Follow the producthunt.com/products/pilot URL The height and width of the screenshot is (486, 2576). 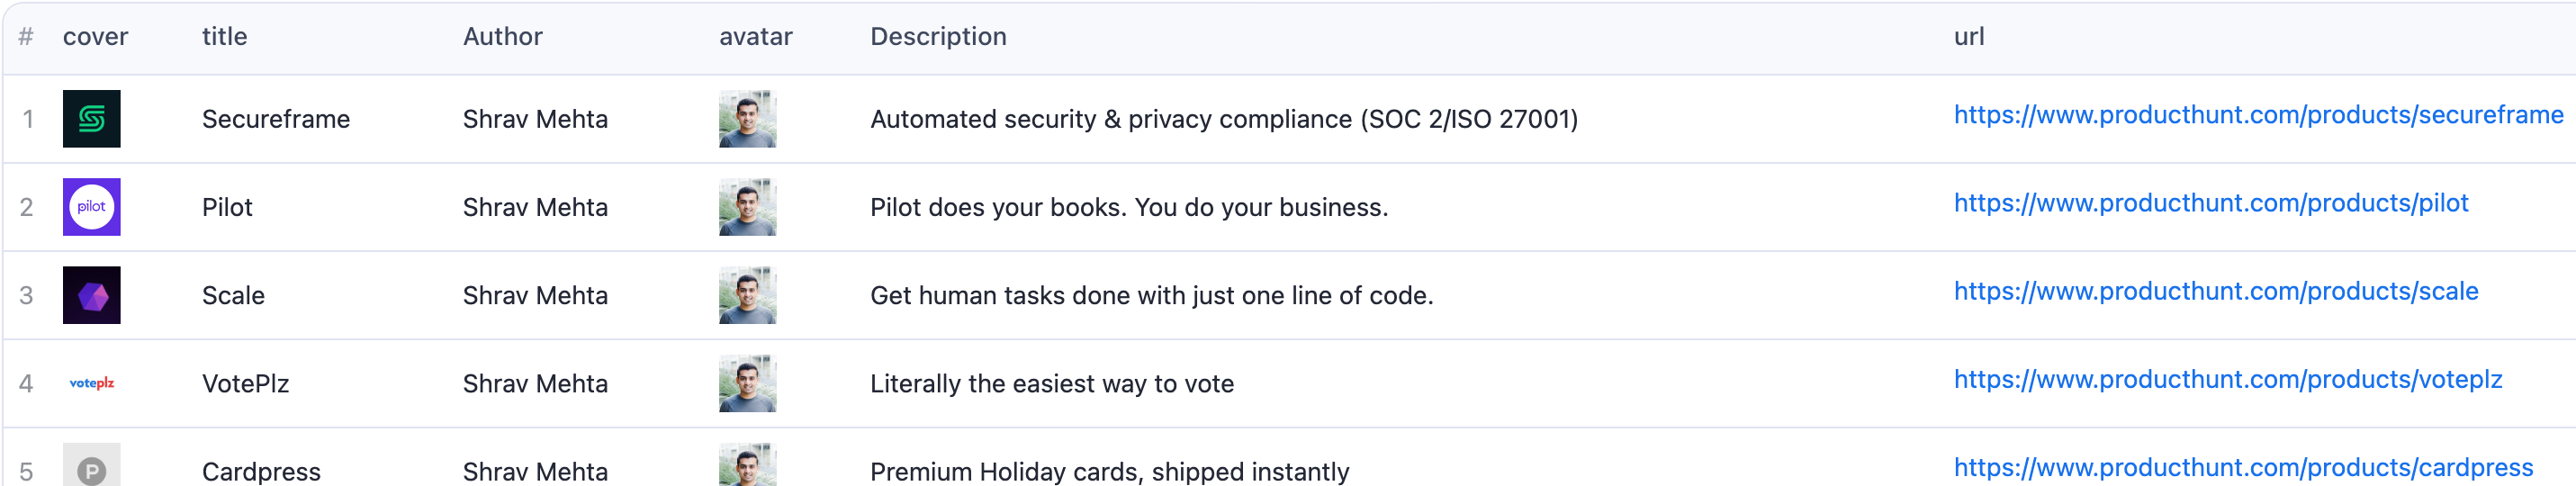point(2211,203)
